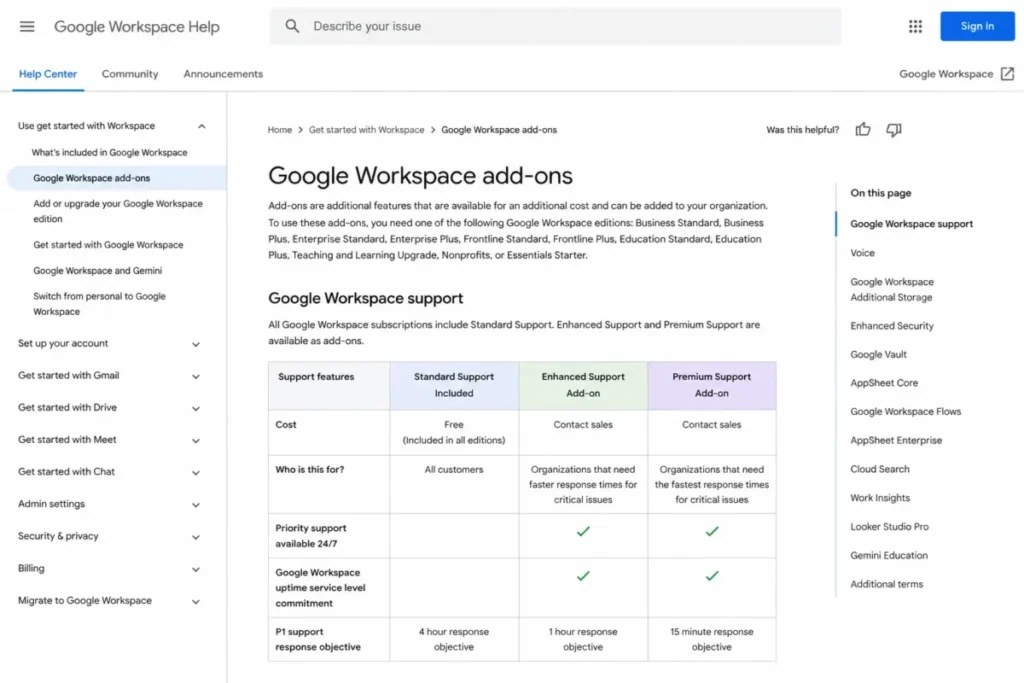Jump to Google Workspace Flows section

coord(905,411)
